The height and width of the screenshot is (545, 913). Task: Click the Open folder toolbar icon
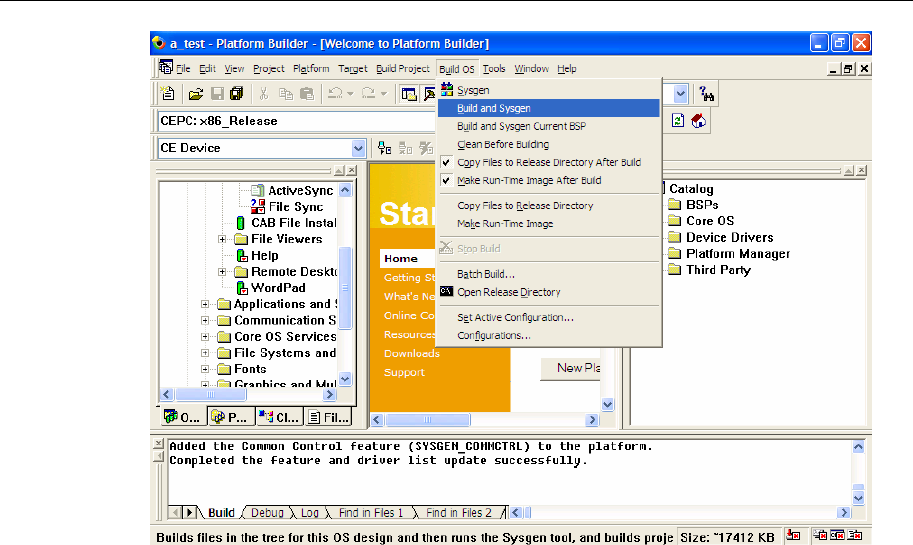click(196, 94)
